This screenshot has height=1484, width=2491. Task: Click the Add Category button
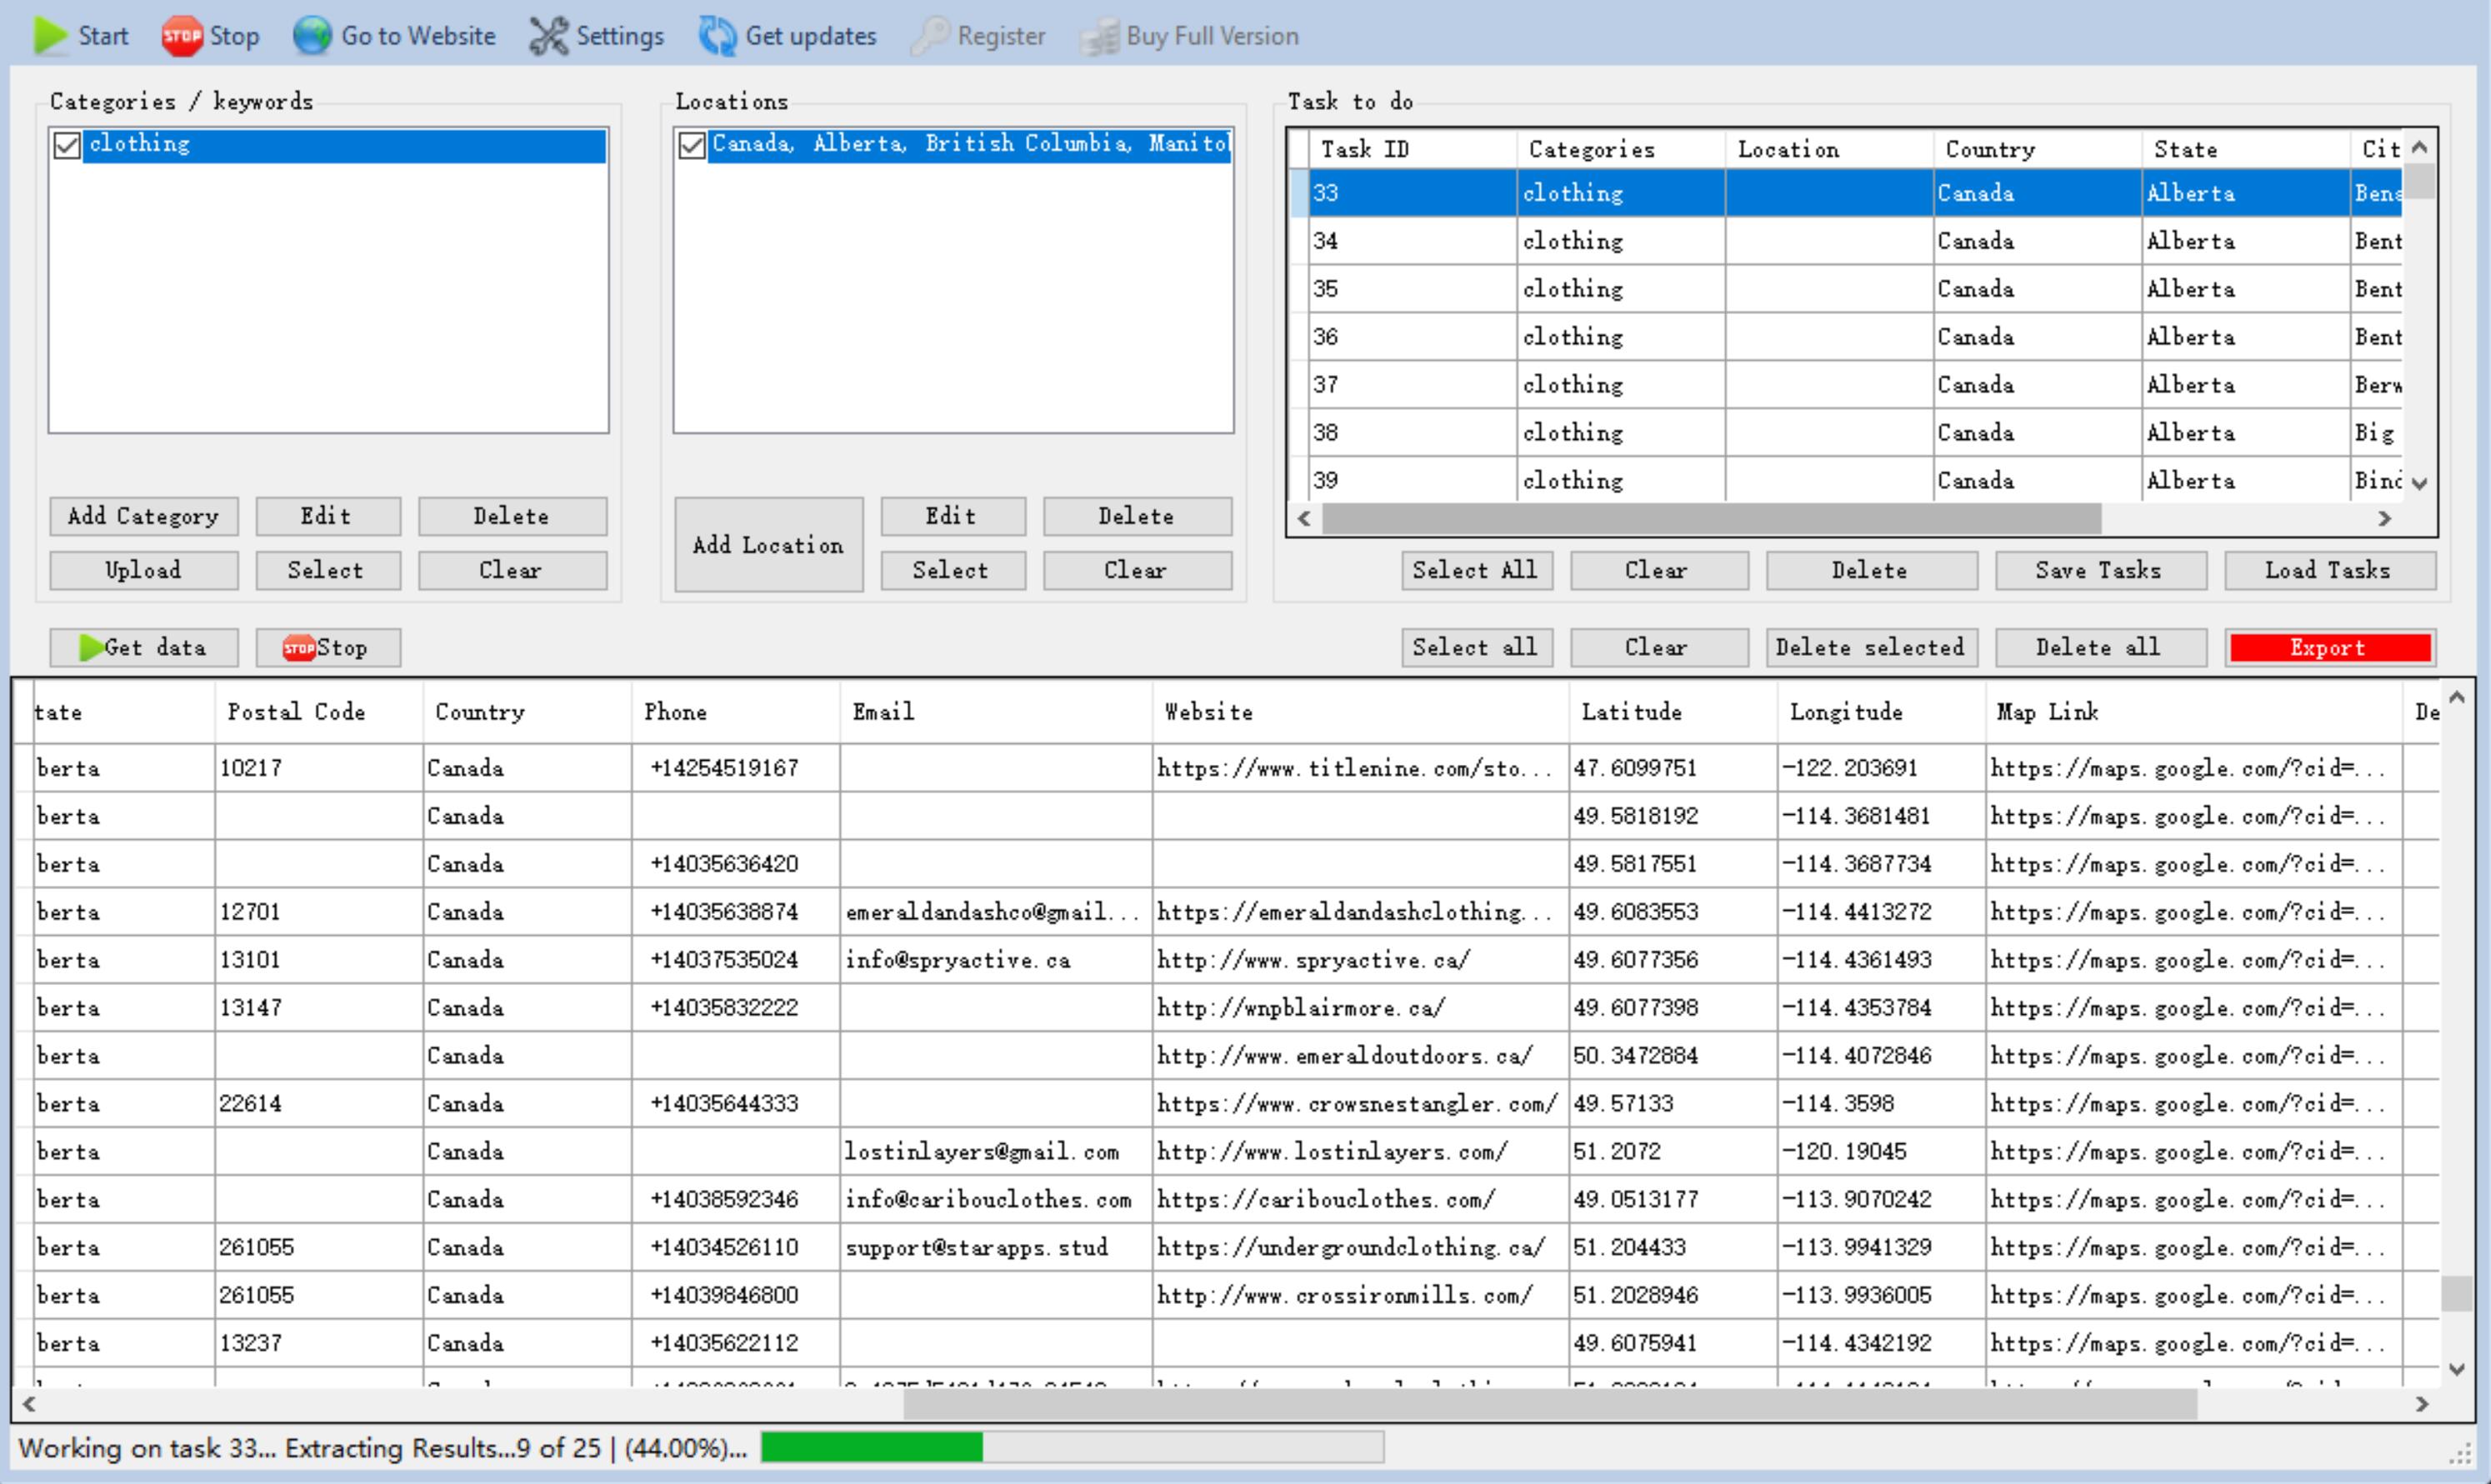[x=144, y=516]
